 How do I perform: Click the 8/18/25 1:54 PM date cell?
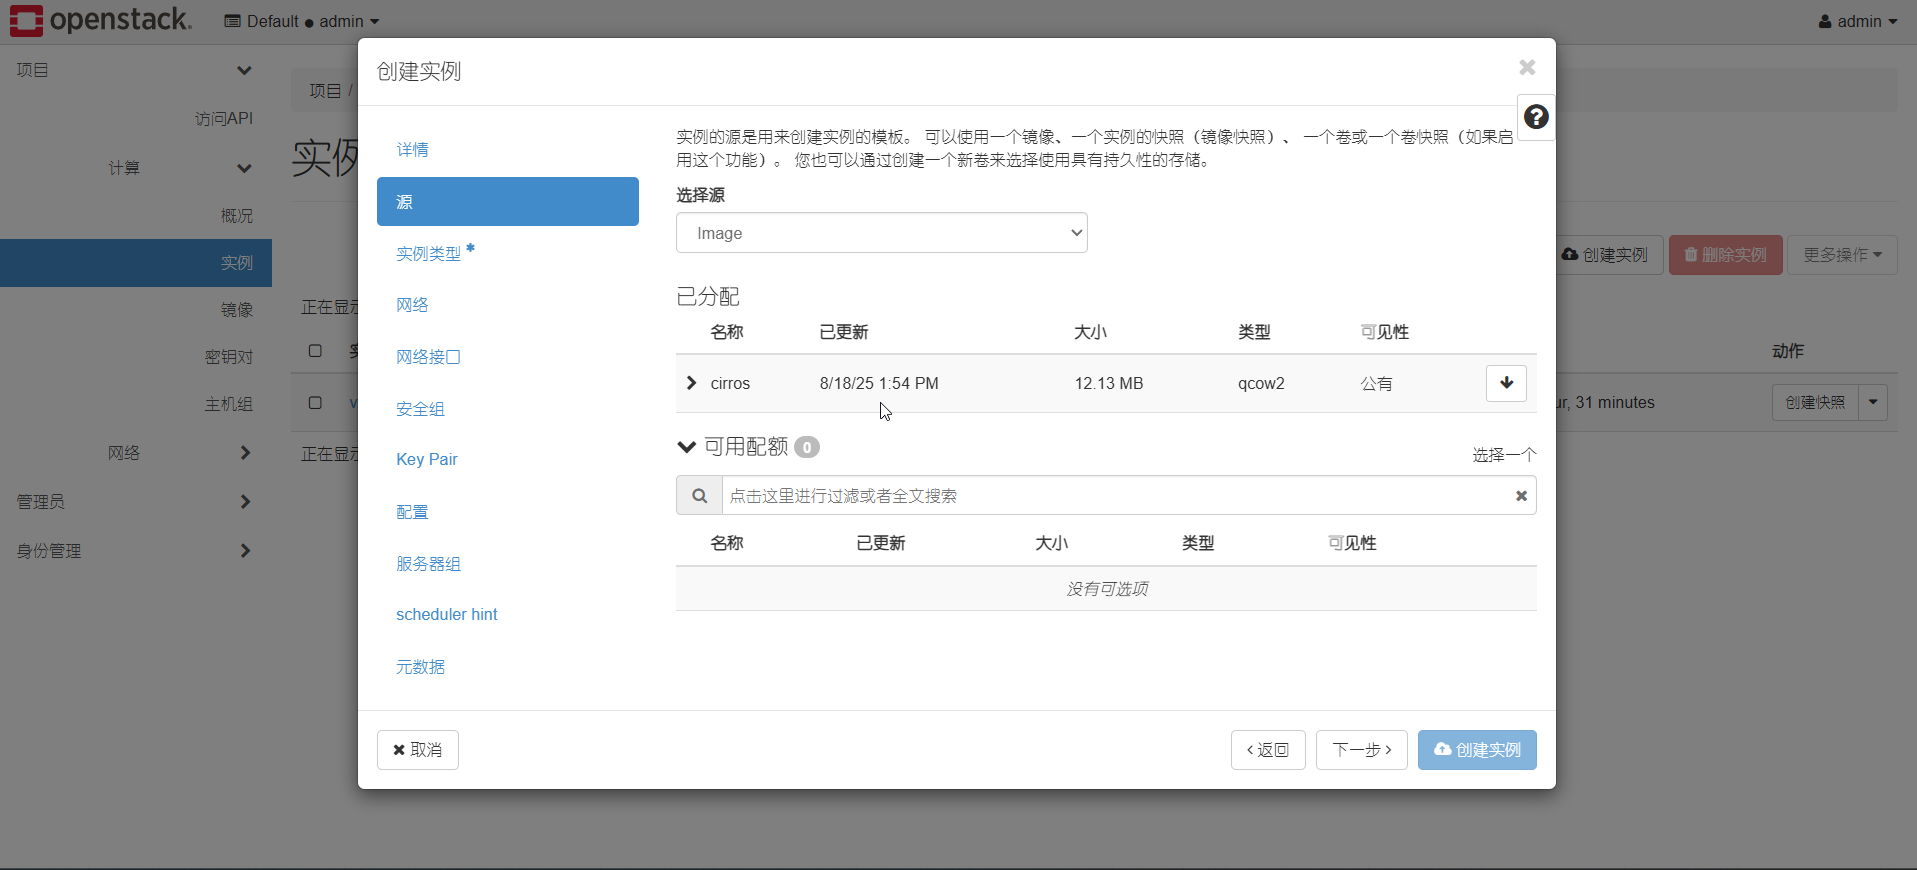tap(879, 383)
